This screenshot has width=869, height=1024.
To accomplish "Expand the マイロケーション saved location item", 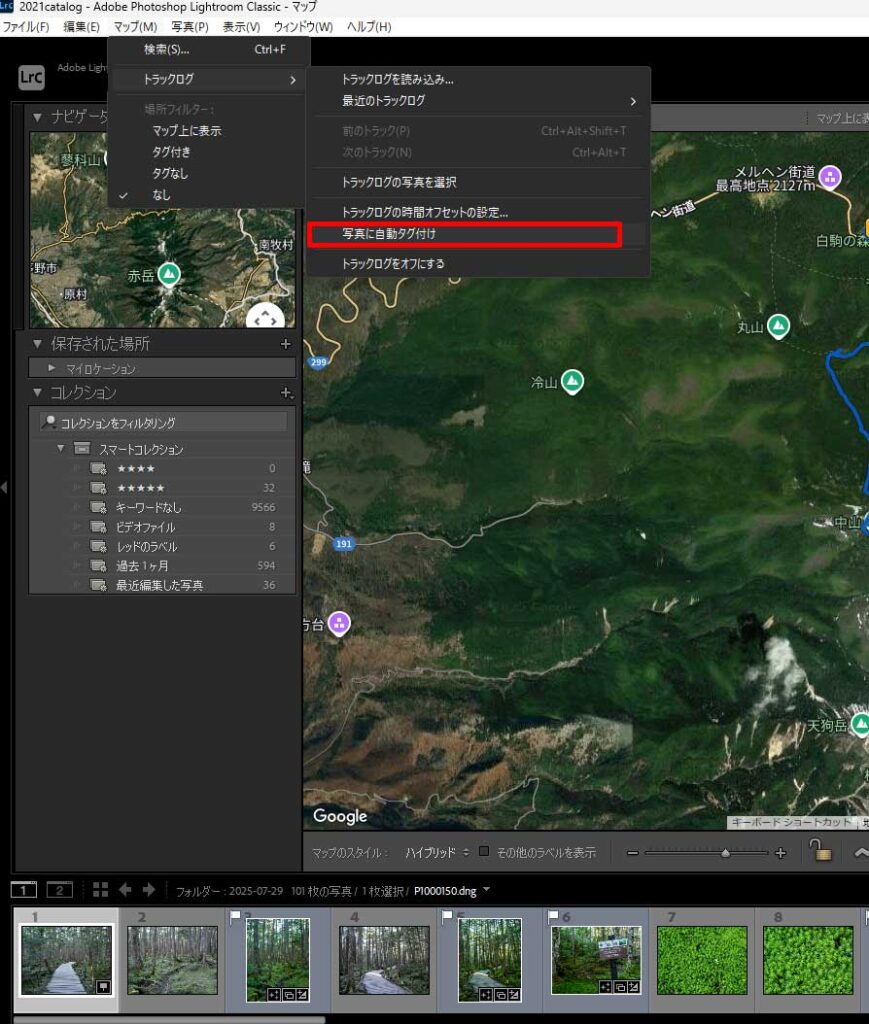I will [52, 368].
